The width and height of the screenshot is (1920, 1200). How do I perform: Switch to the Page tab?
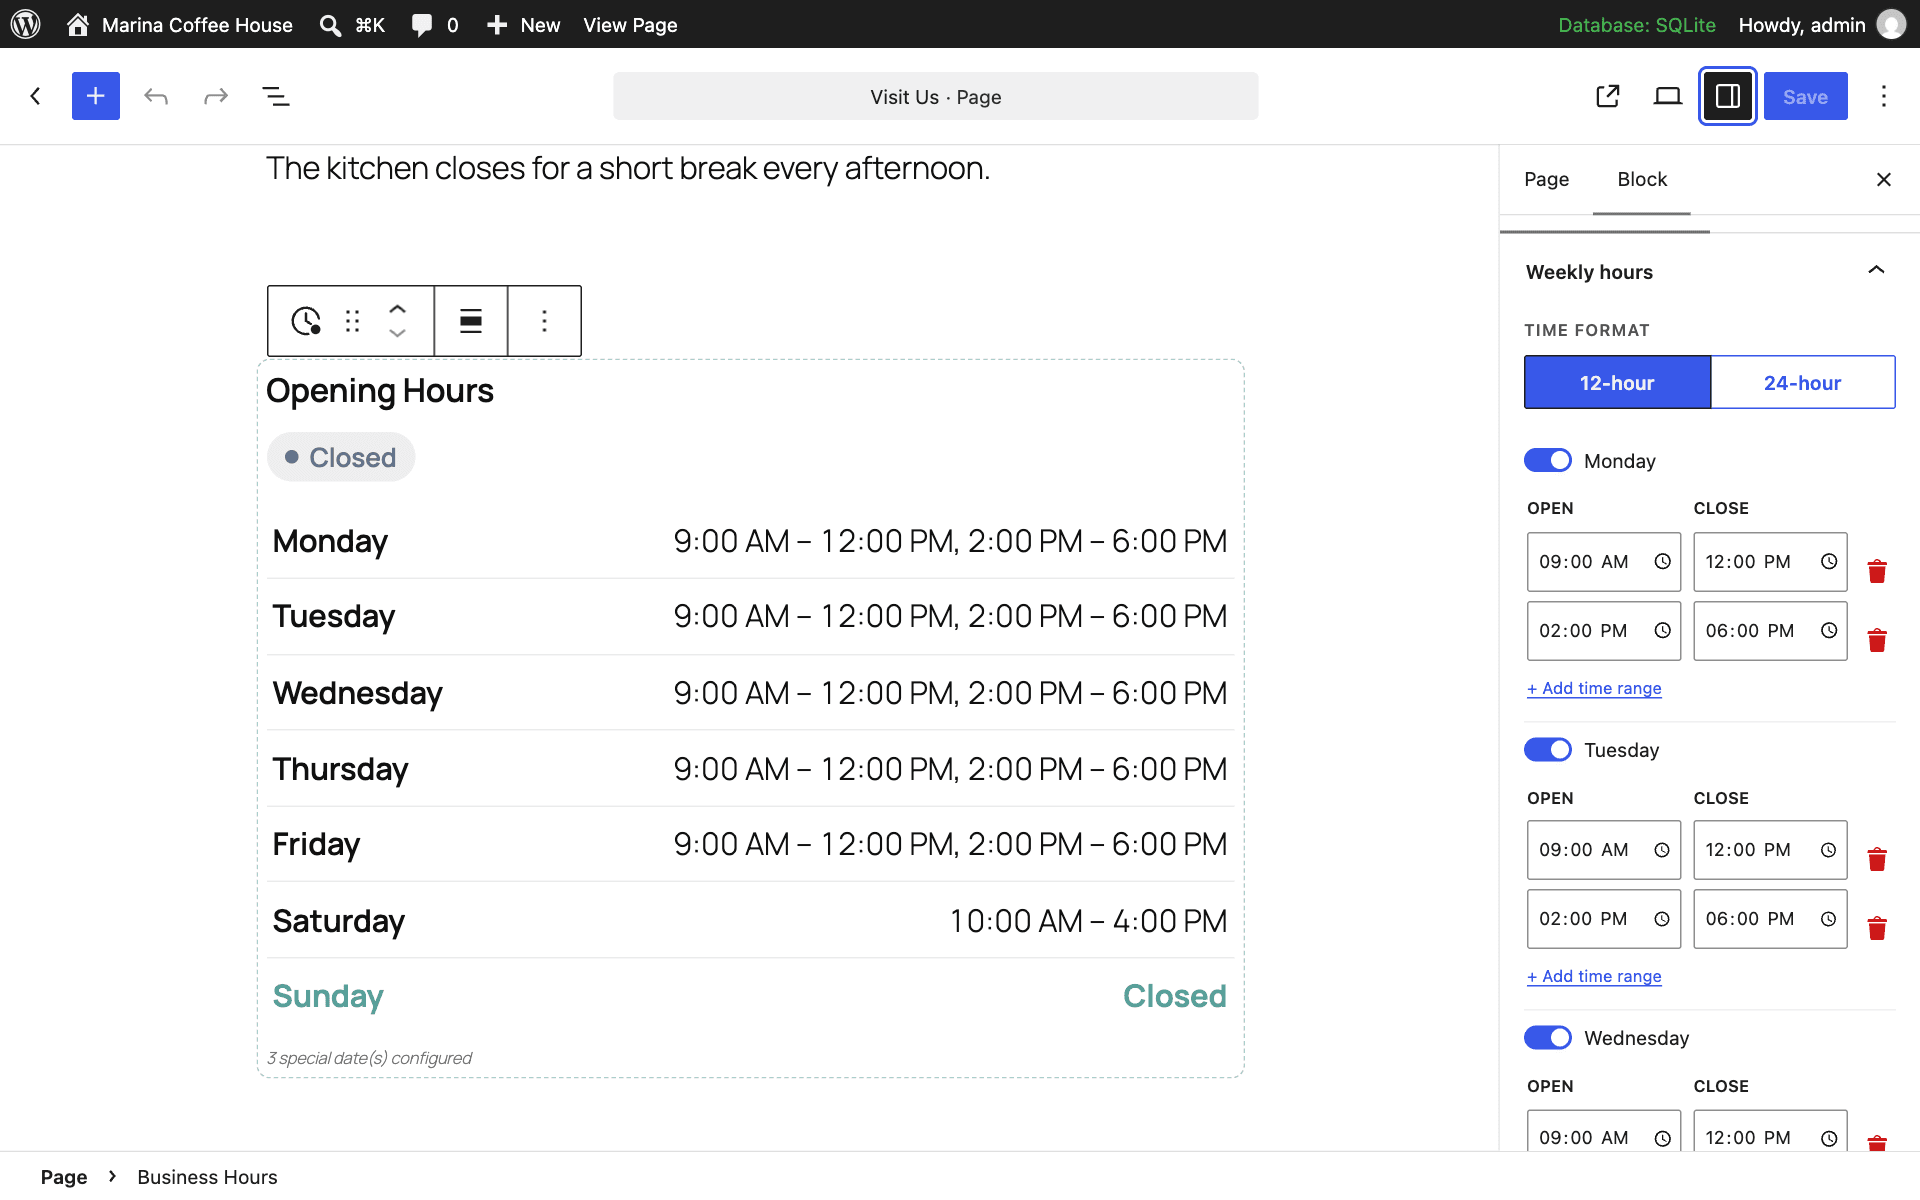tap(1546, 179)
